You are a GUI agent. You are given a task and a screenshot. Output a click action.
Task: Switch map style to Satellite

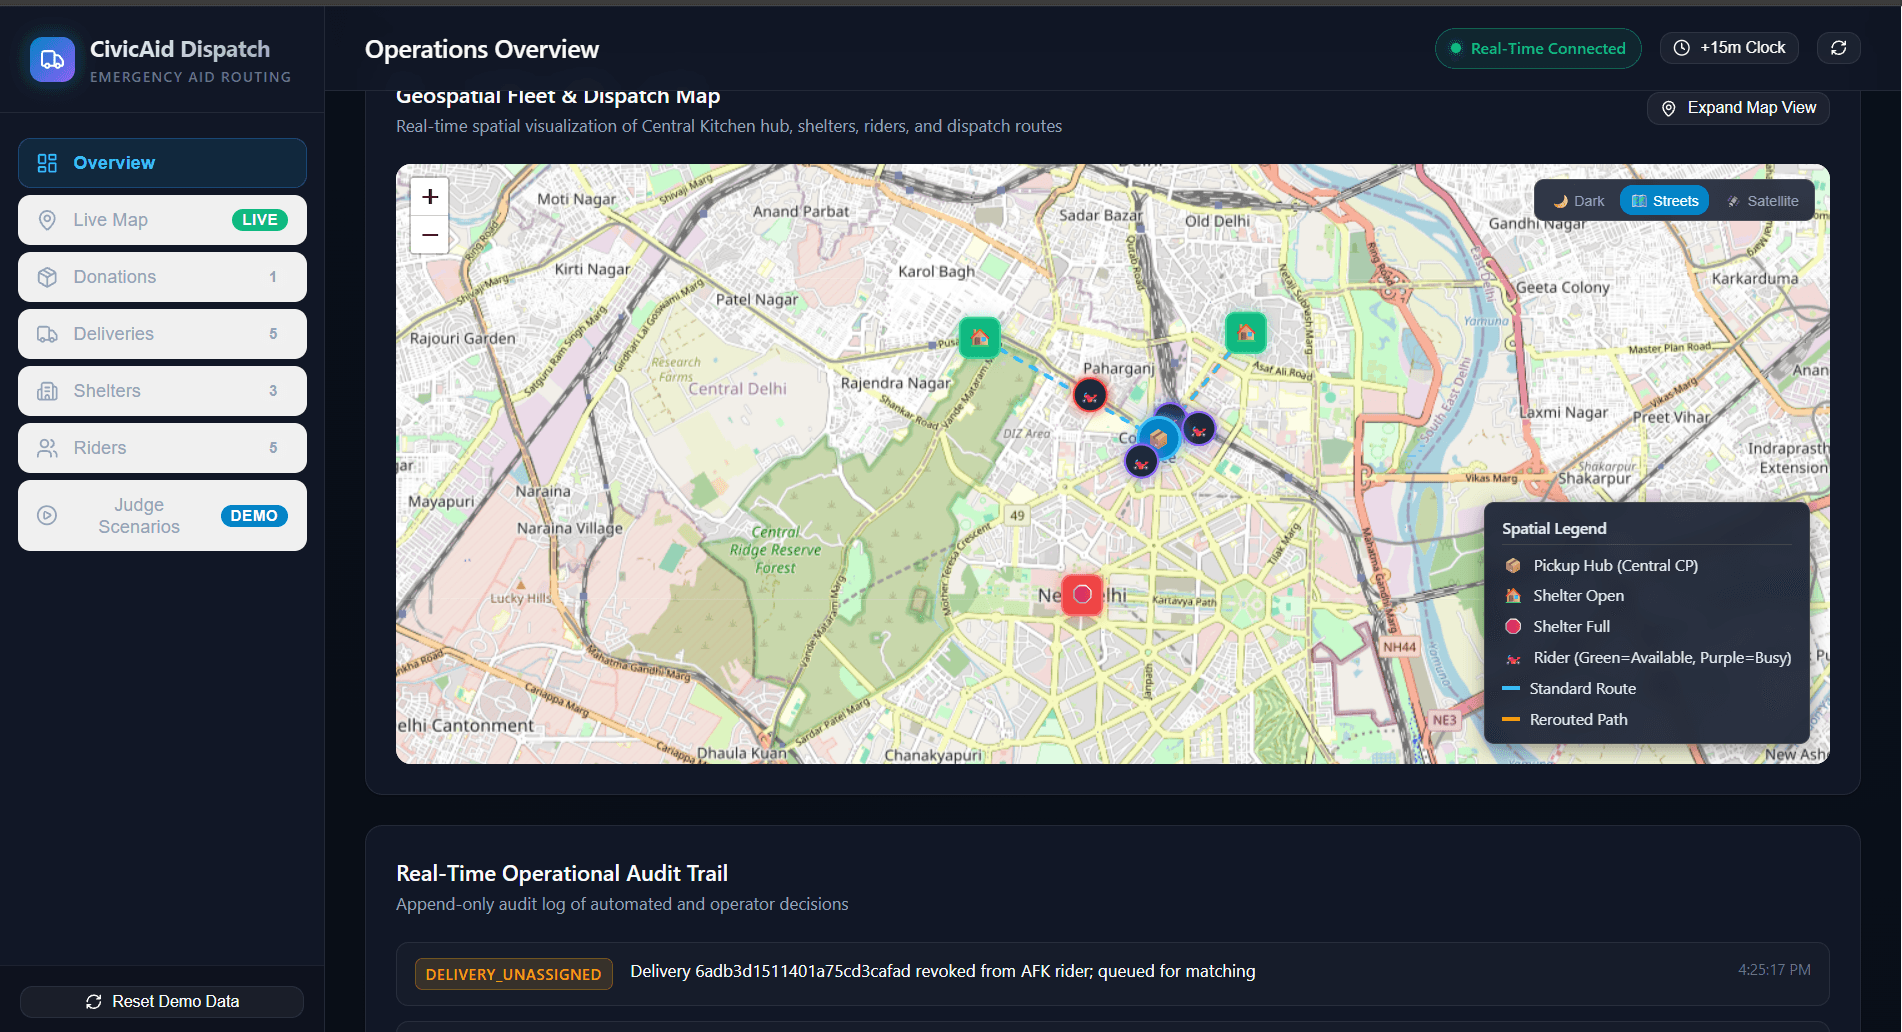pyautogui.click(x=1763, y=201)
